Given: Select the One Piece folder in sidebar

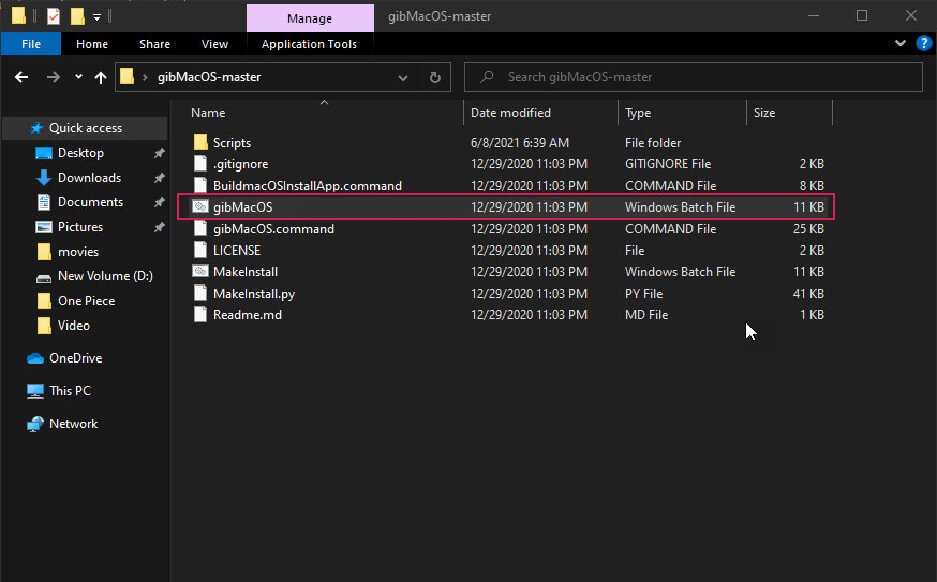Looking at the screenshot, I should 86,301.
